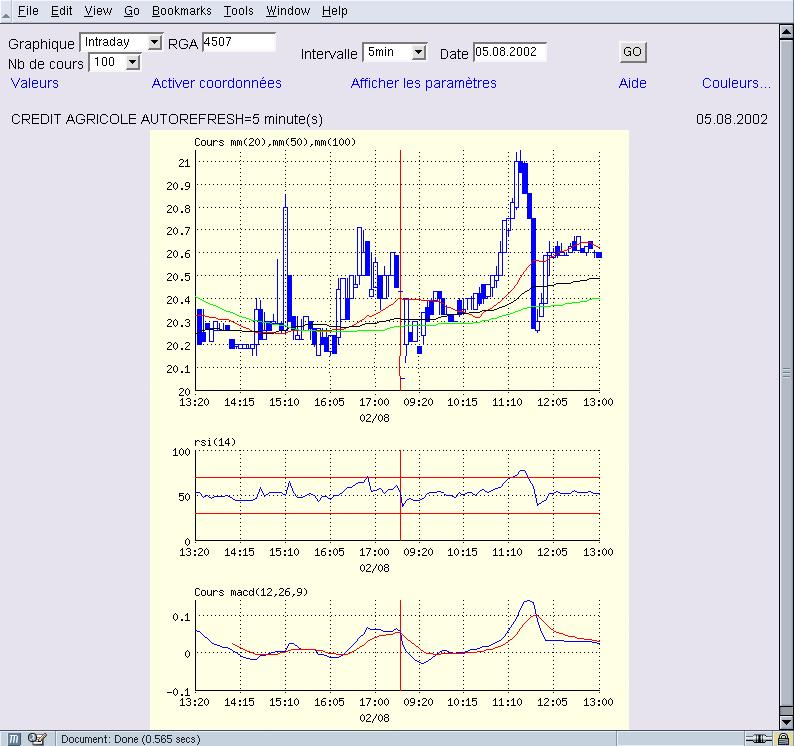Click the vertical scrollbar thumb

(786, 374)
